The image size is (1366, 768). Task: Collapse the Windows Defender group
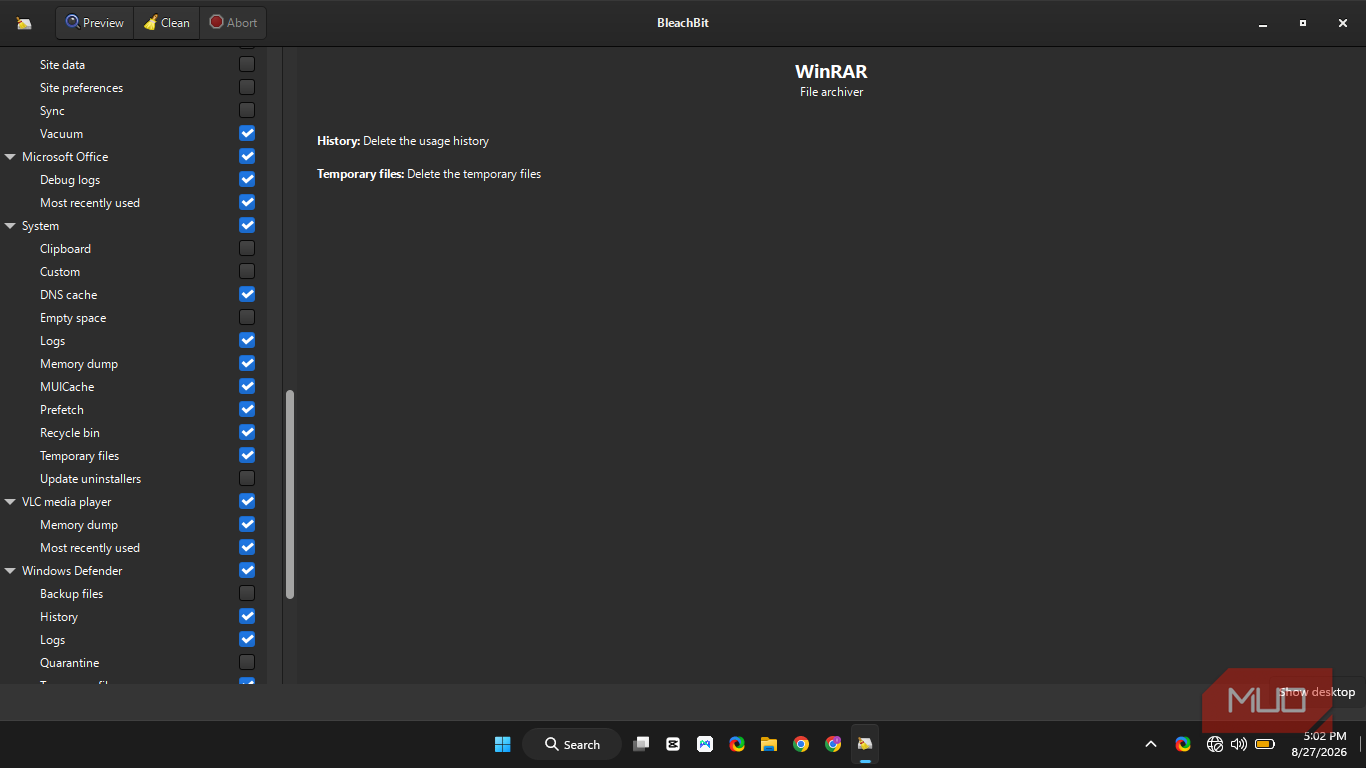click(x=10, y=571)
